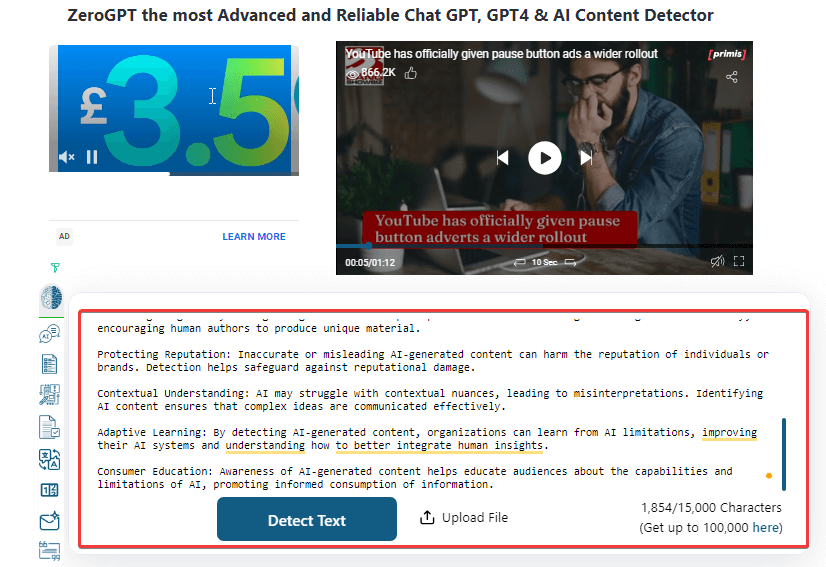Image resolution: width=826 pixels, height=567 pixels.
Task: Play the YouTube pause ads video
Action: click(544, 157)
